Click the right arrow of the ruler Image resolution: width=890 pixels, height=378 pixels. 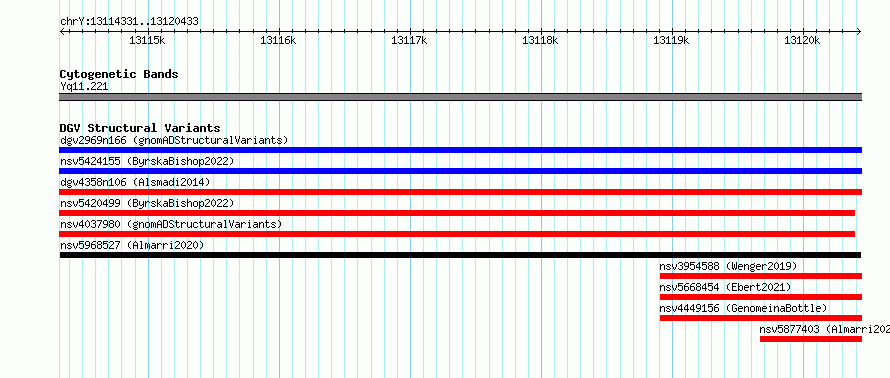pyautogui.click(x=859, y=31)
